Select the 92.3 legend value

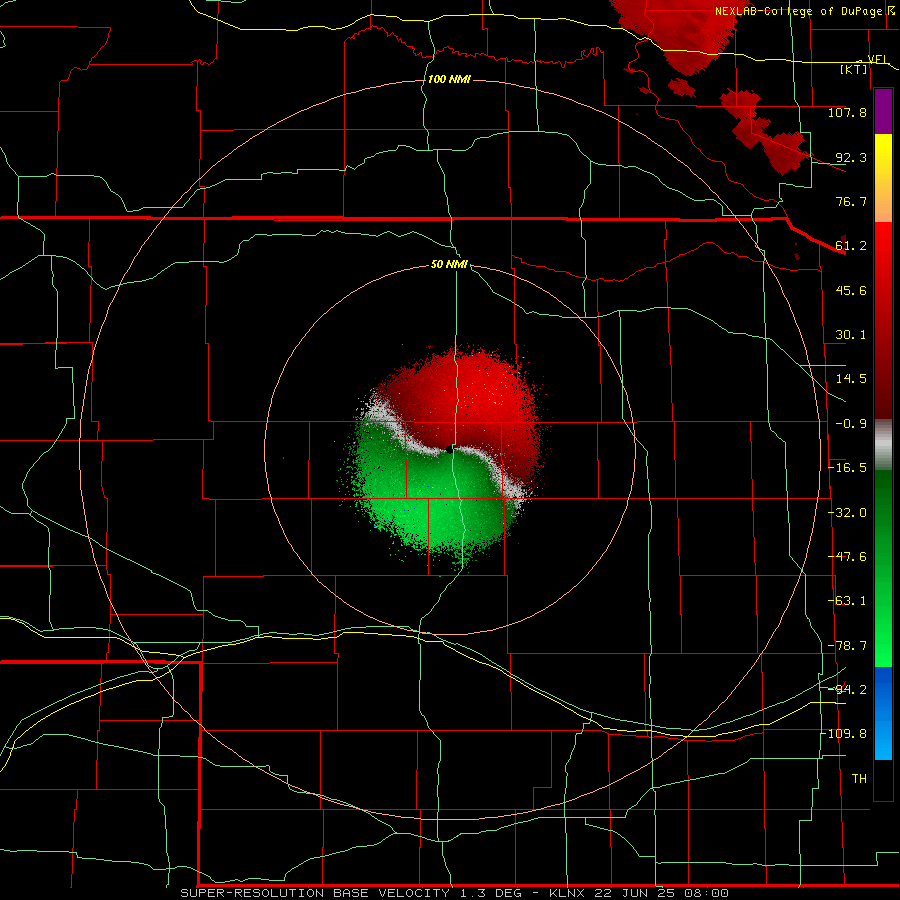click(851, 157)
